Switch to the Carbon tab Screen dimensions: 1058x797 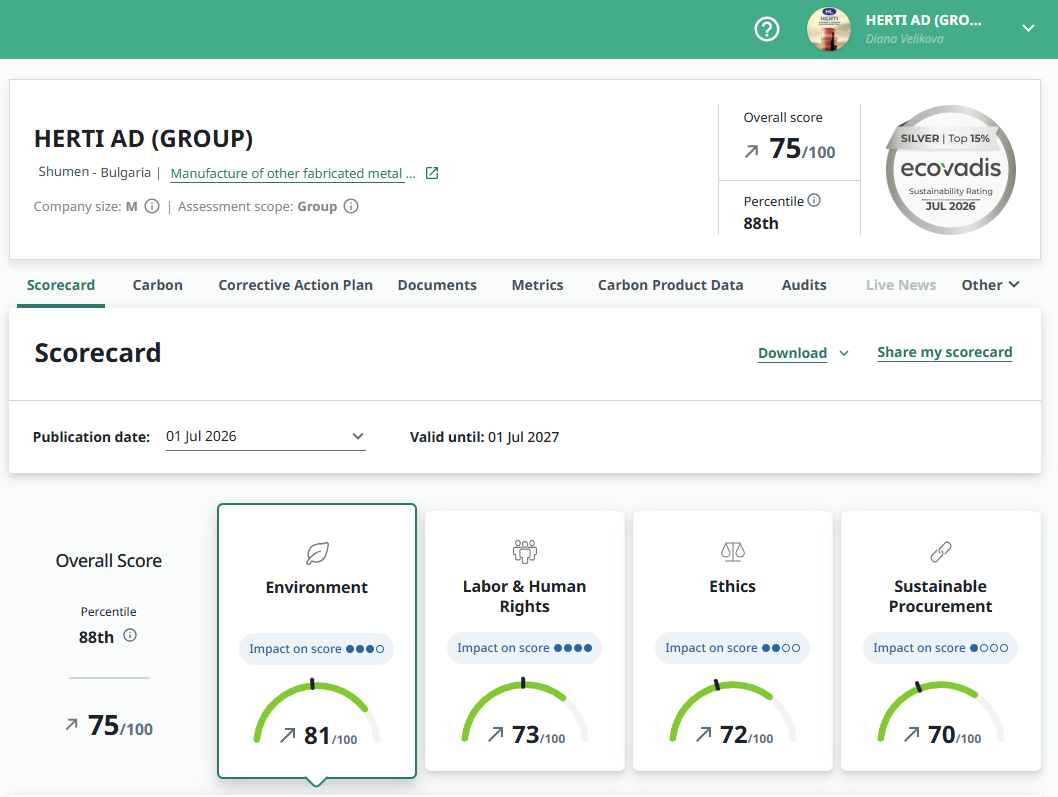coord(157,285)
